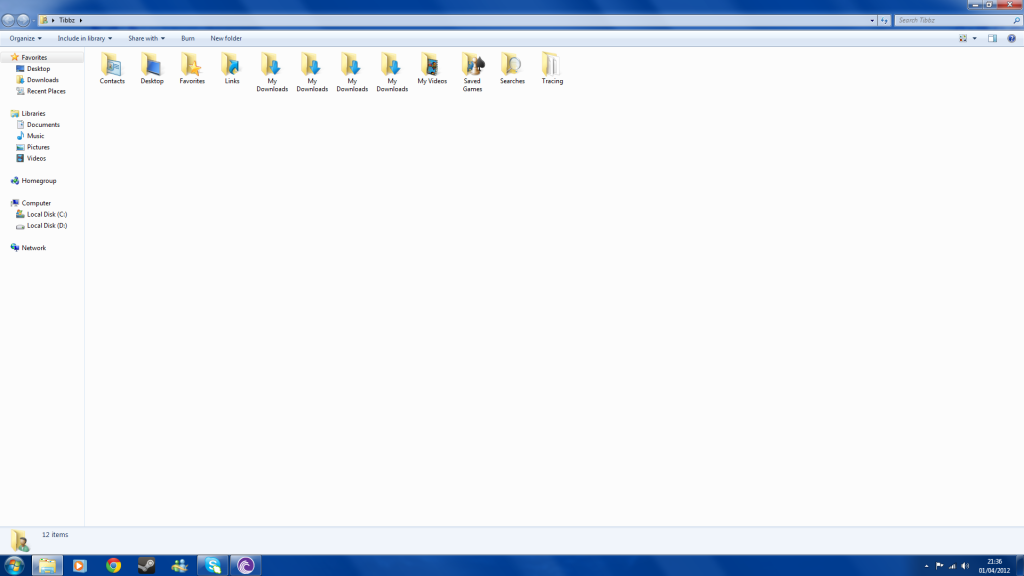This screenshot has height=576, width=1024.
Task: Go back with the Back arrow button
Action: click(x=8, y=20)
